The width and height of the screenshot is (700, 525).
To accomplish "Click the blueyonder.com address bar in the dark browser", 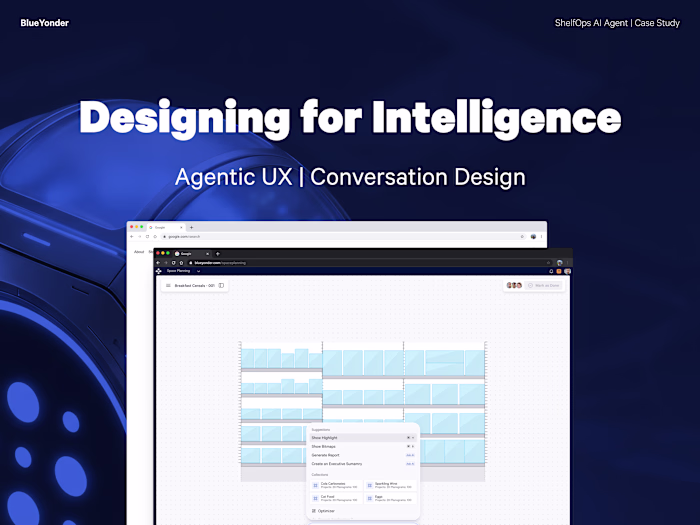I will [x=368, y=262].
